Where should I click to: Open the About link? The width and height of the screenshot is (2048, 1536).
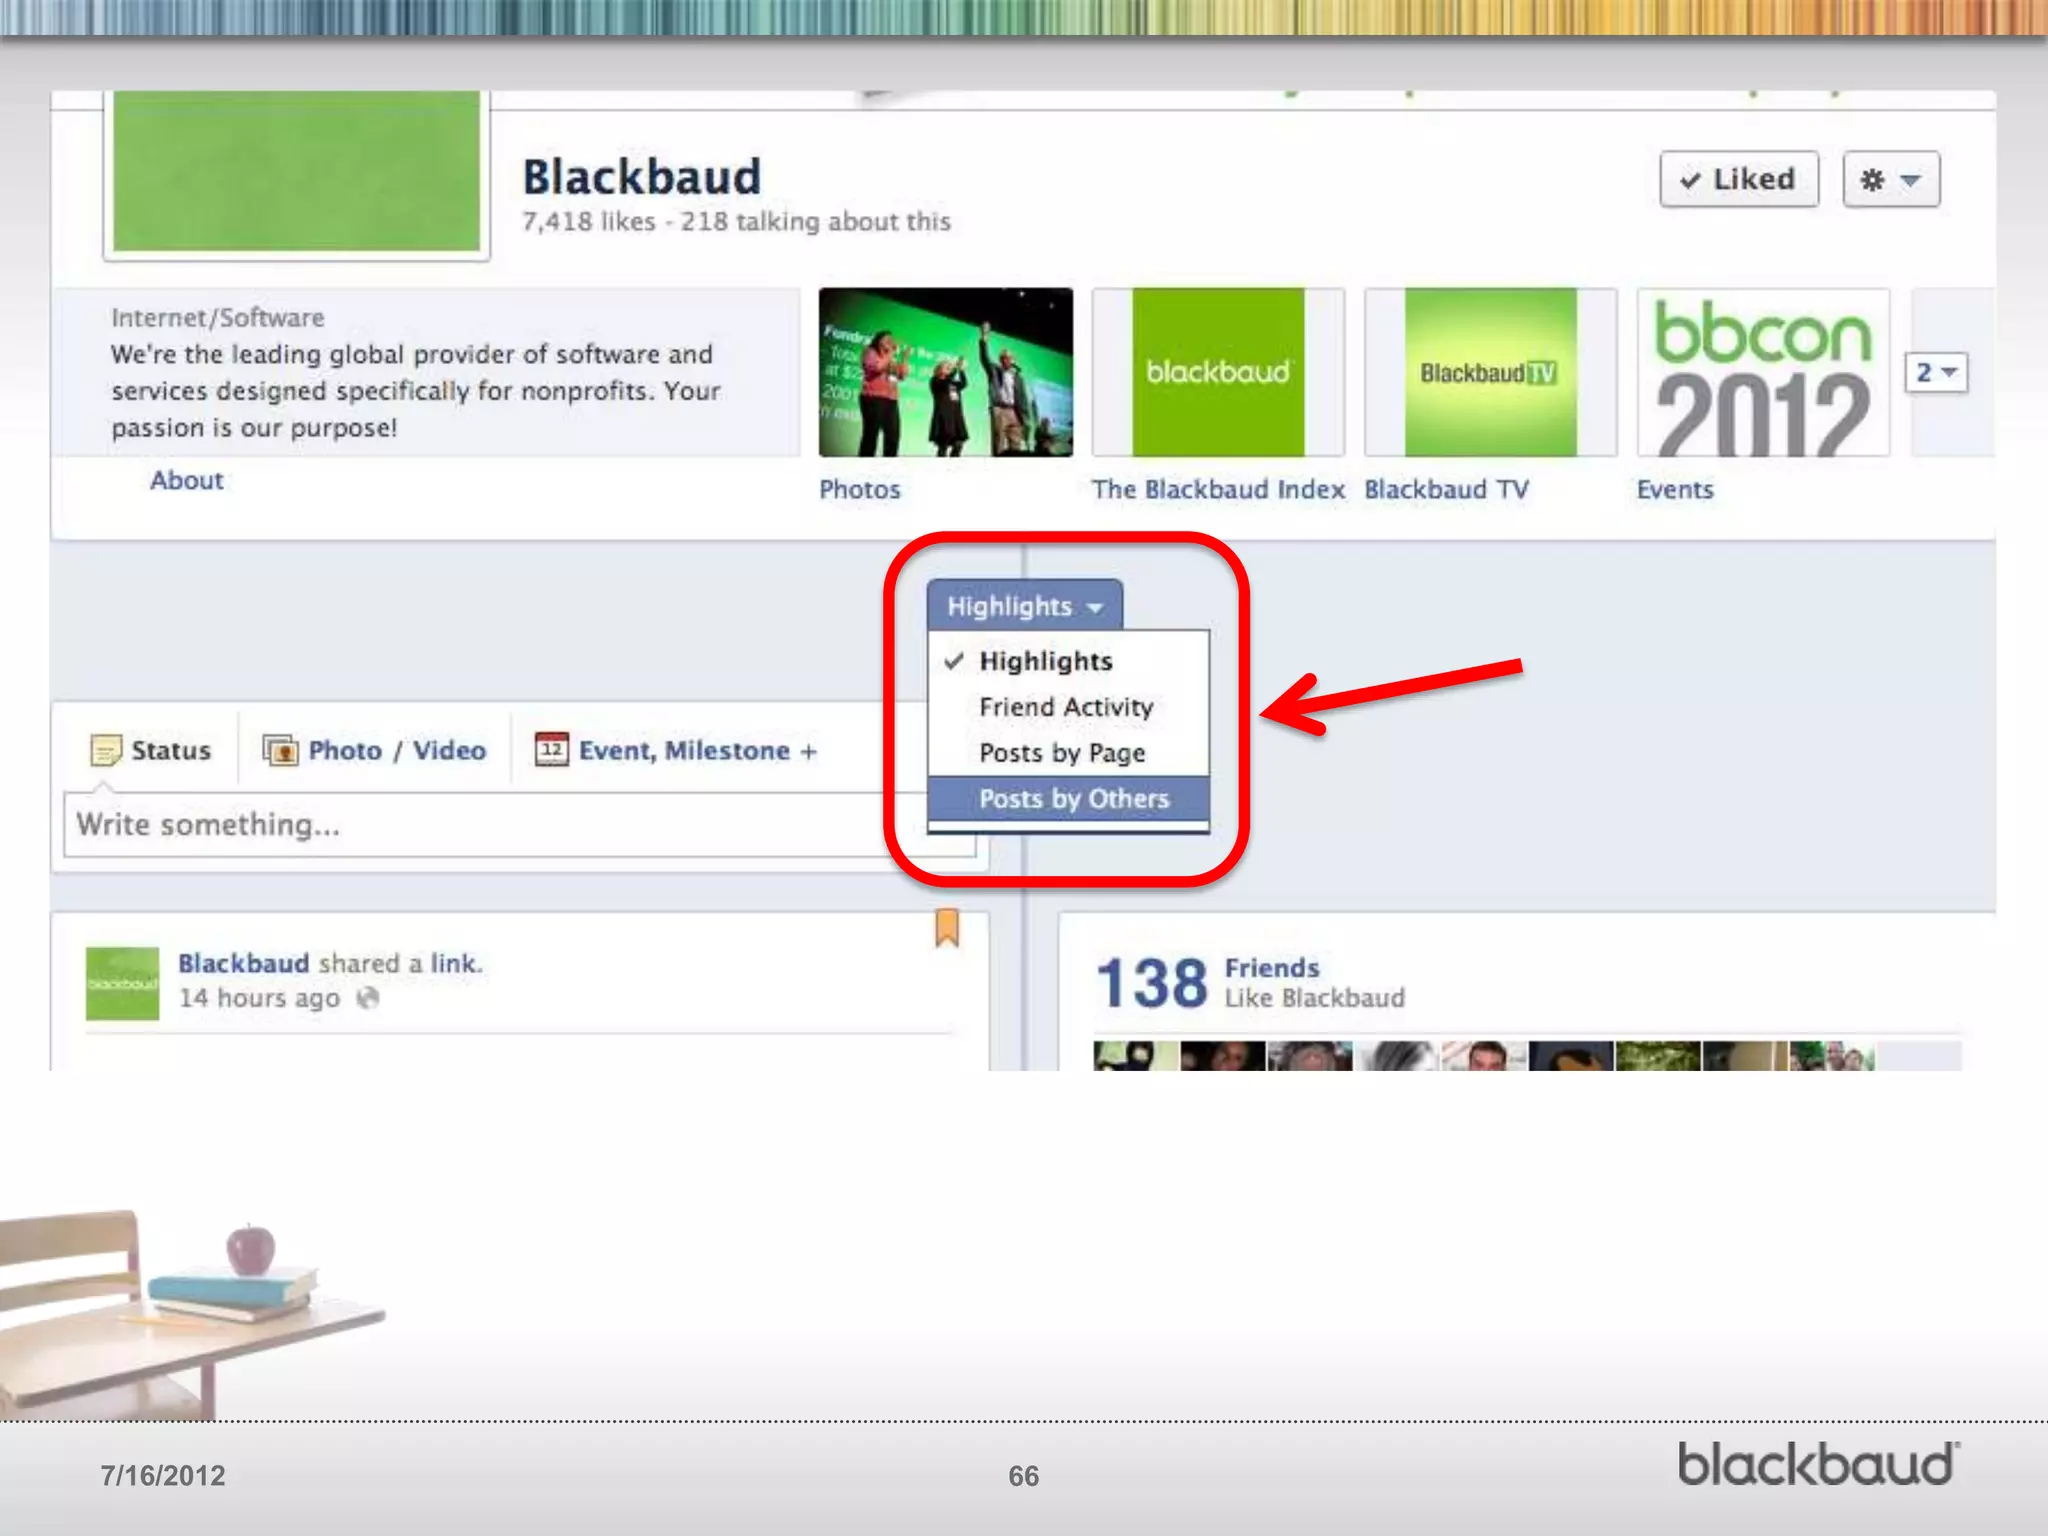(187, 480)
